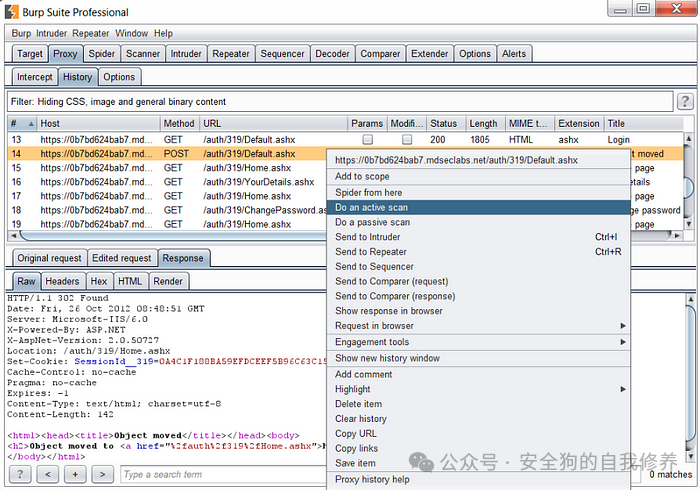700x490 pixels.
Task: Click the filter bar to edit filters
Action: coord(340,102)
